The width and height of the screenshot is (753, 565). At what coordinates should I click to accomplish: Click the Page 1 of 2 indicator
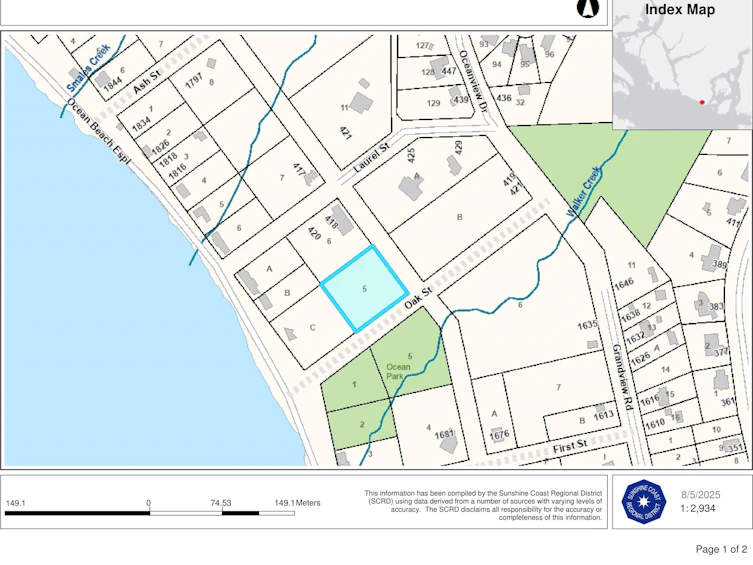[x=721, y=549]
